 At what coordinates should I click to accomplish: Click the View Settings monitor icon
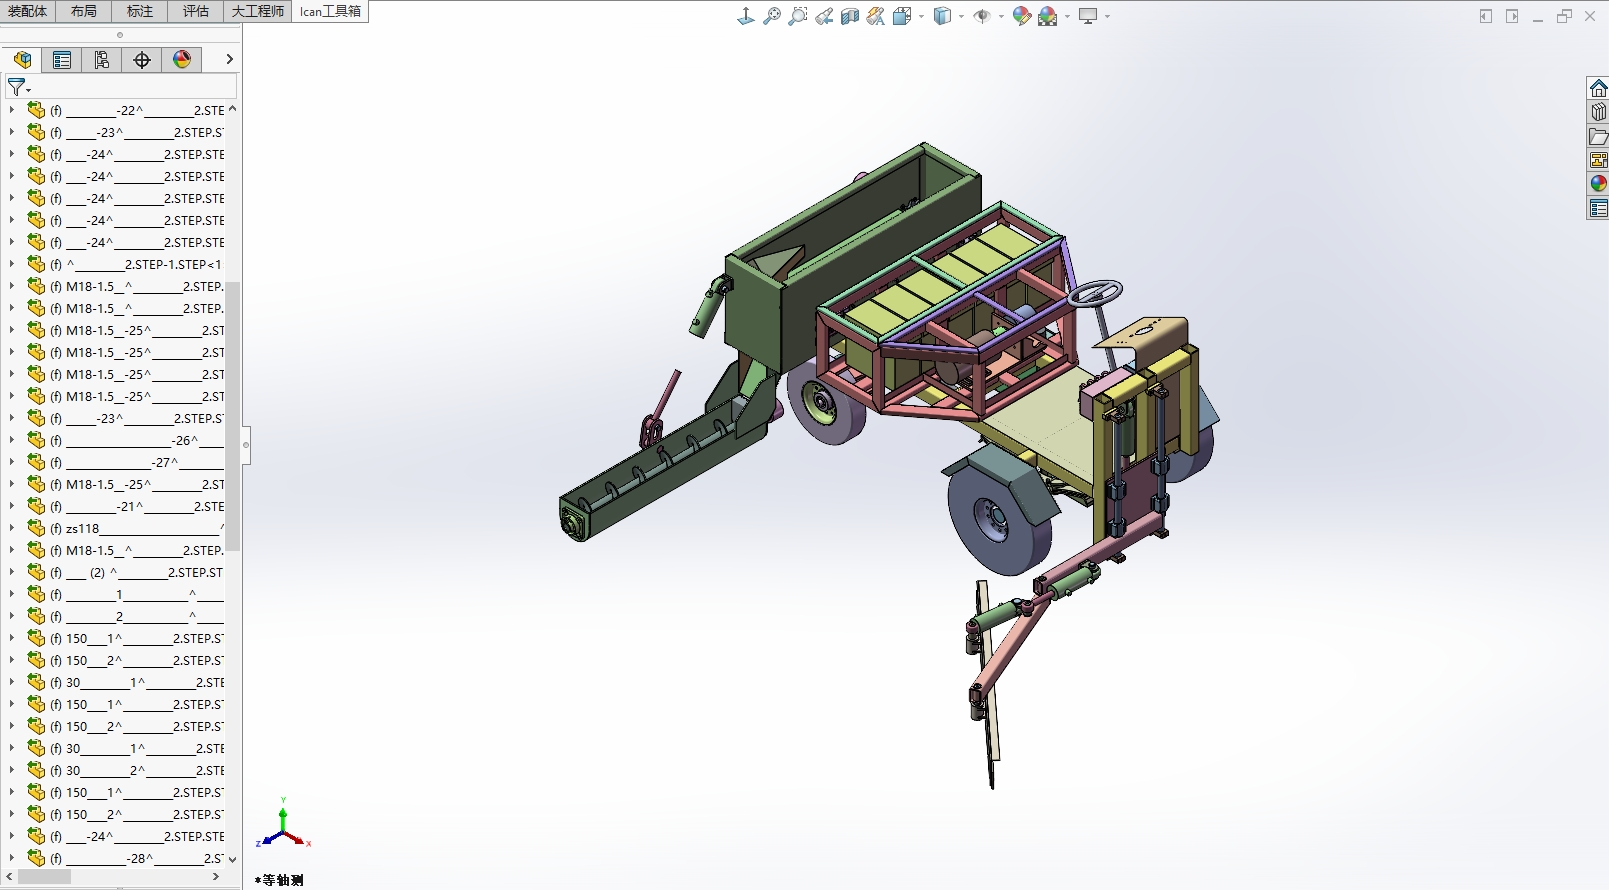click(x=1088, y=16)
